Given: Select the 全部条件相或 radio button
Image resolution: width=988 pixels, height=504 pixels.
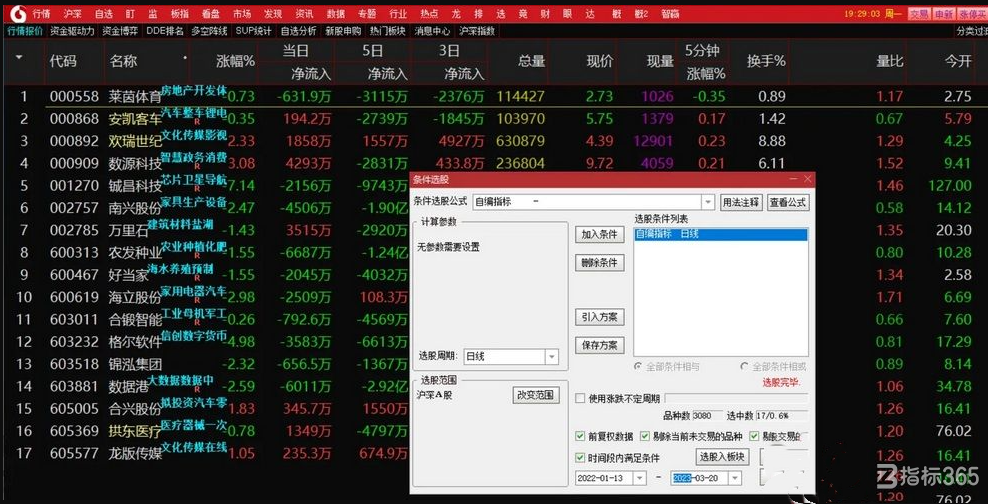Looking at the screenshot, I should tap(745, 366).
